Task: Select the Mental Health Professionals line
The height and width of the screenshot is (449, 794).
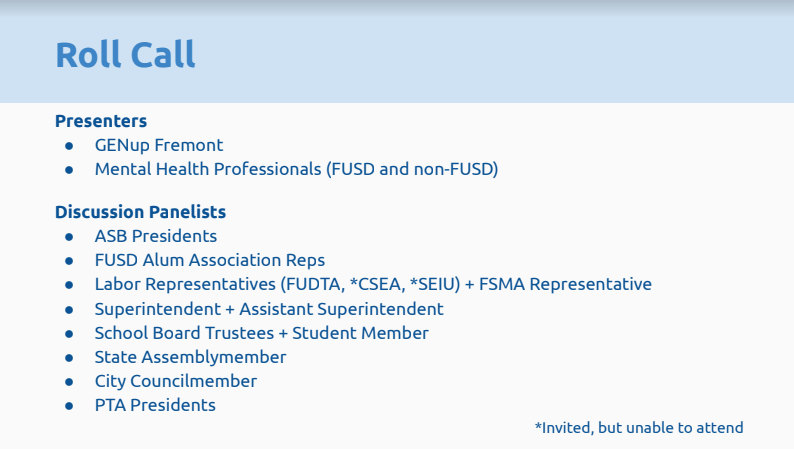Action: click(x=296, y=169)
